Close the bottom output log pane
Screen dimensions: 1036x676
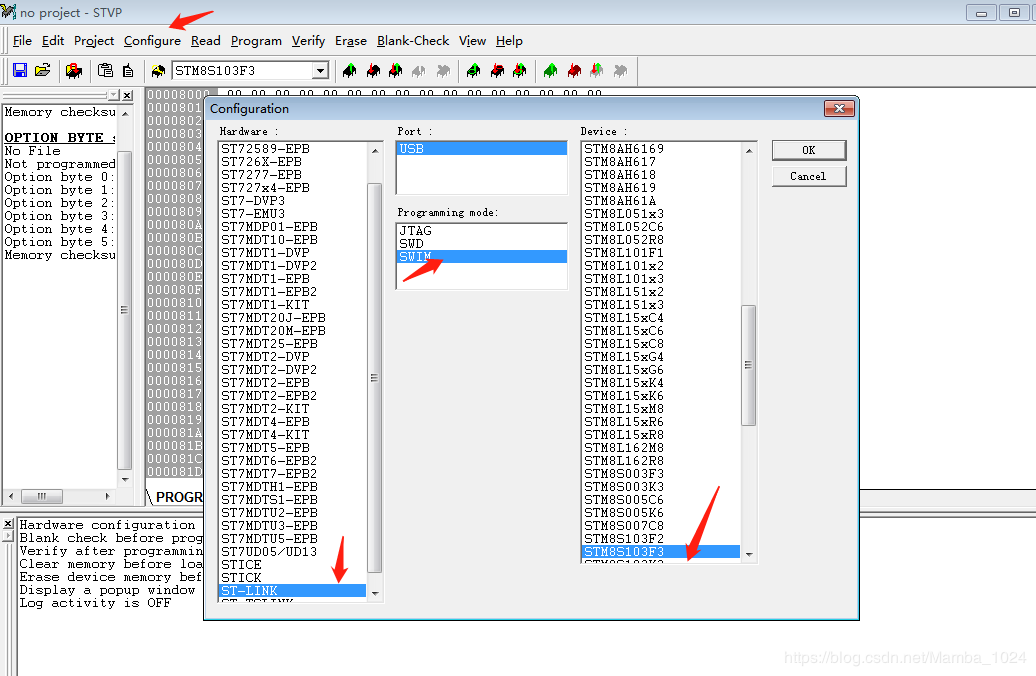(8, 524)
